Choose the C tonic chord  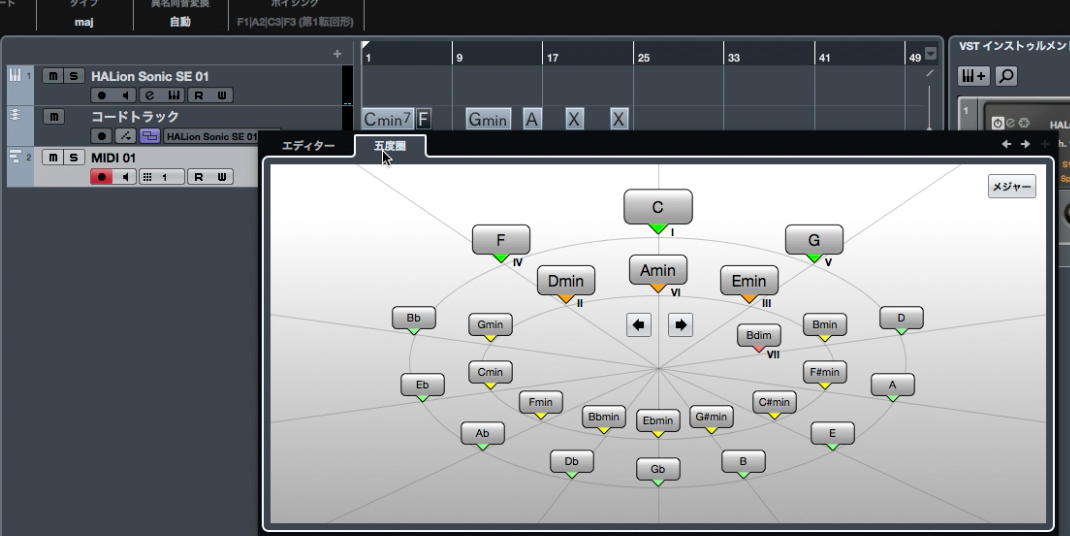point(658,208)
